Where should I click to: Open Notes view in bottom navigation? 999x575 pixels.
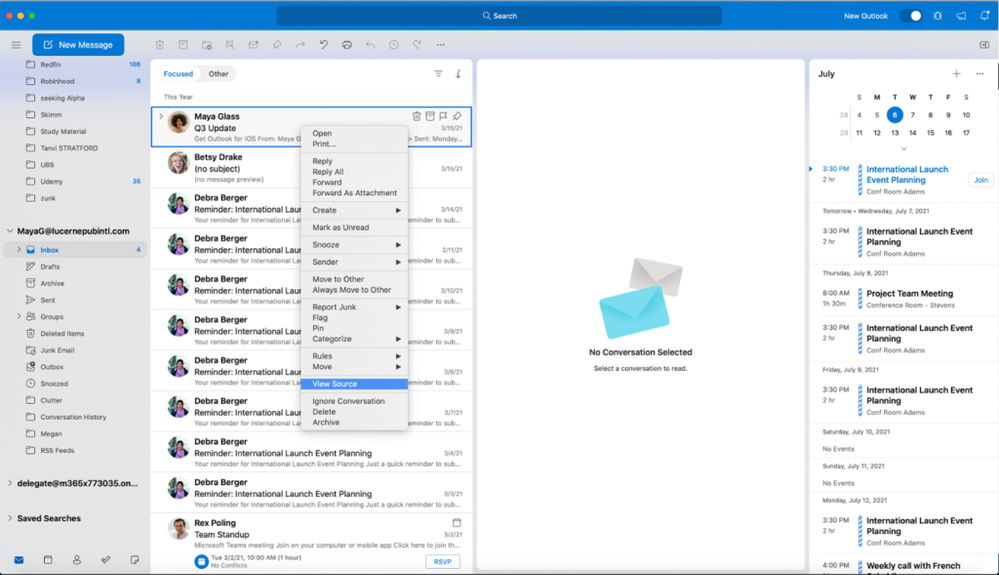coord(134,560)
